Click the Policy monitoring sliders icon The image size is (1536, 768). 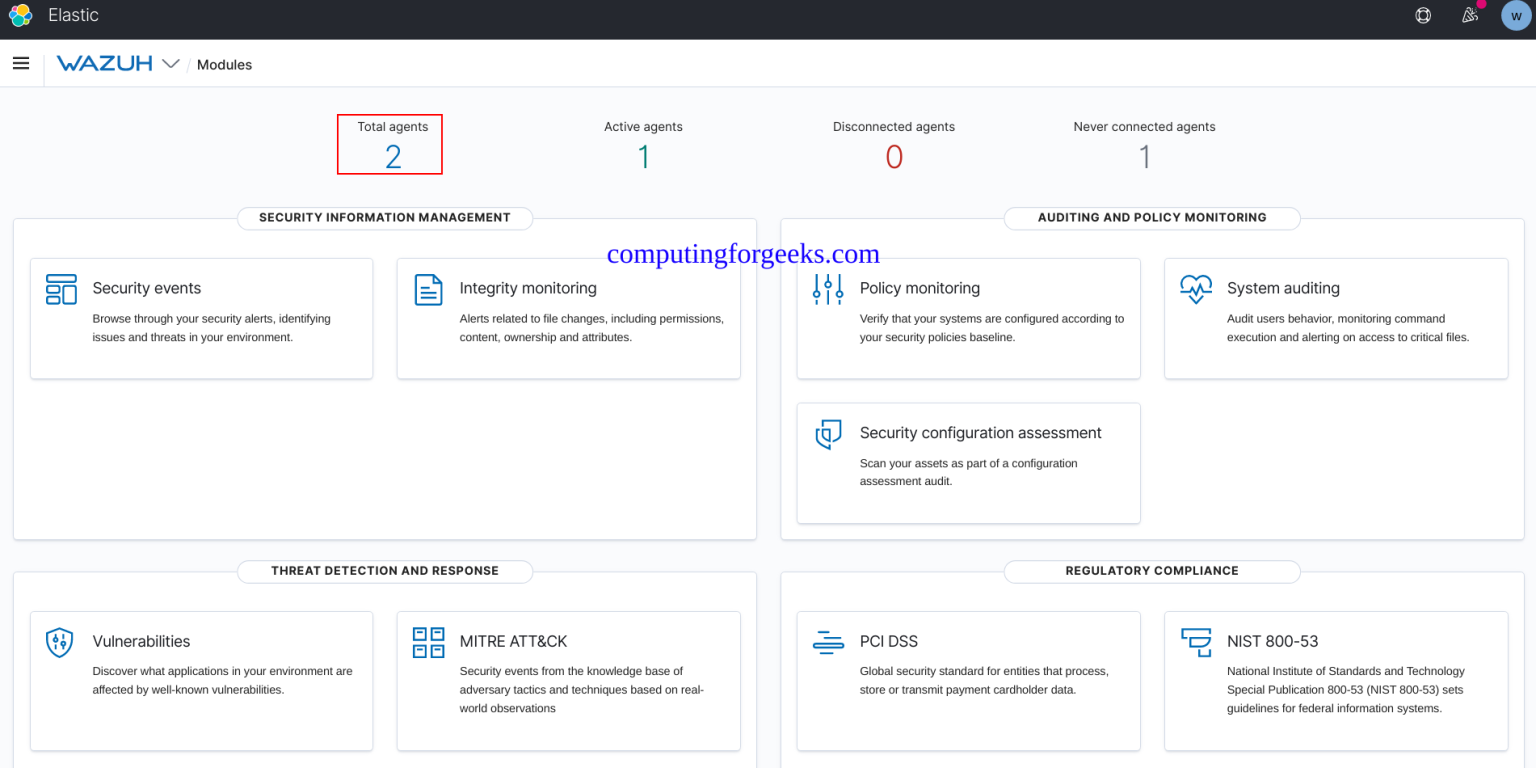pyautogui.click(x=827, y=289)
